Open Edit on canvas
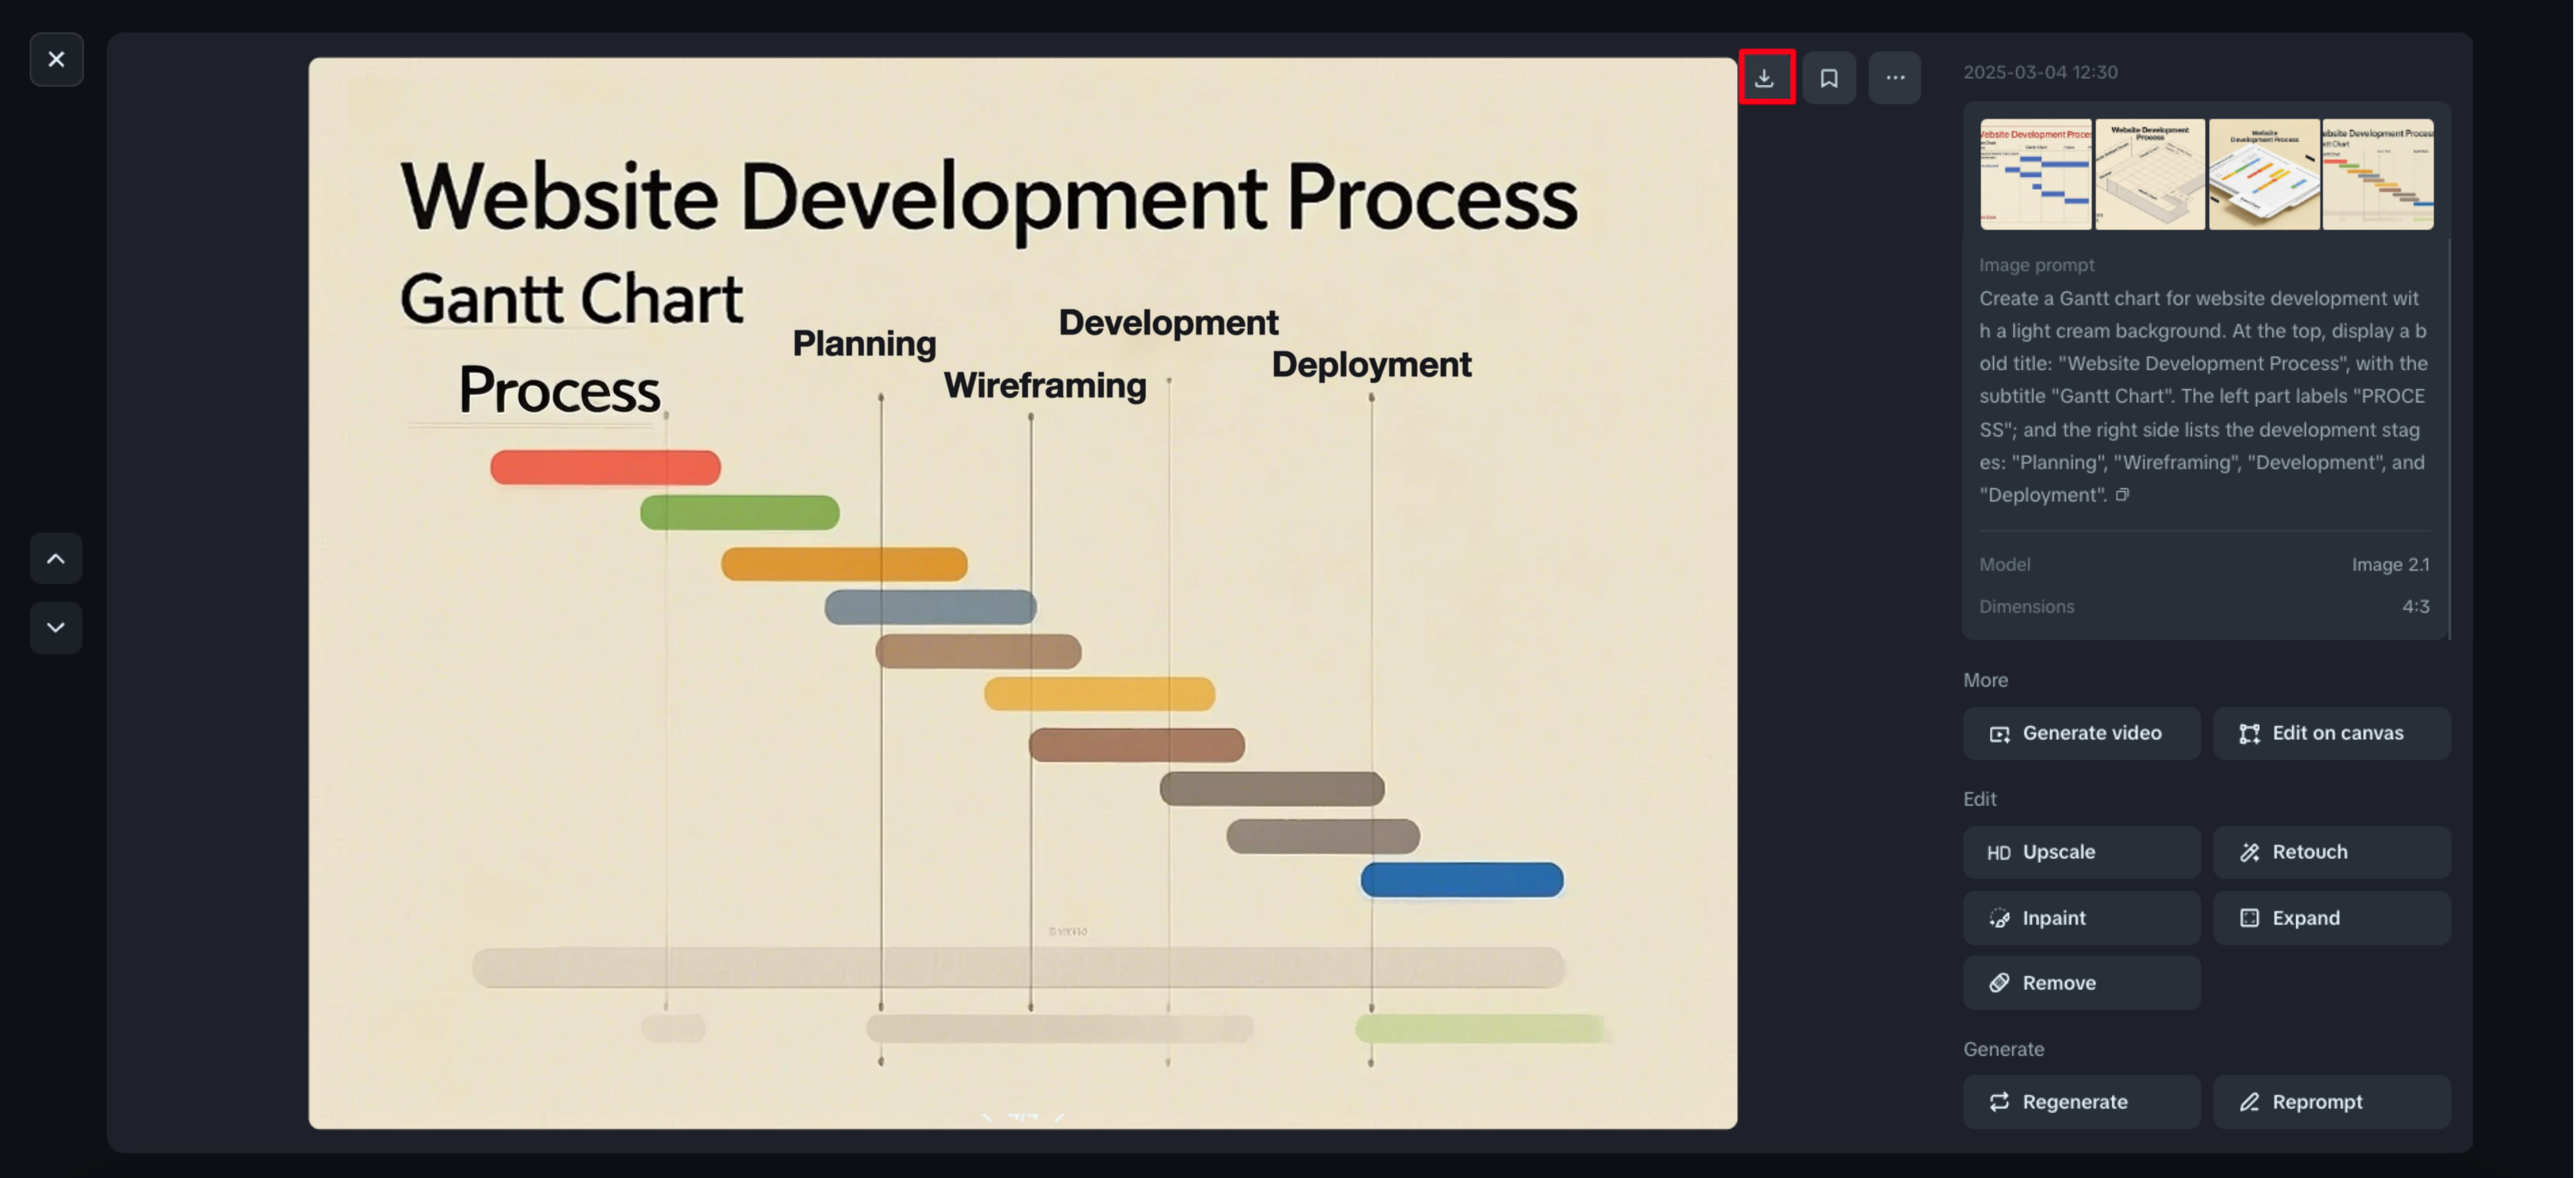 tap(2331, 733)
